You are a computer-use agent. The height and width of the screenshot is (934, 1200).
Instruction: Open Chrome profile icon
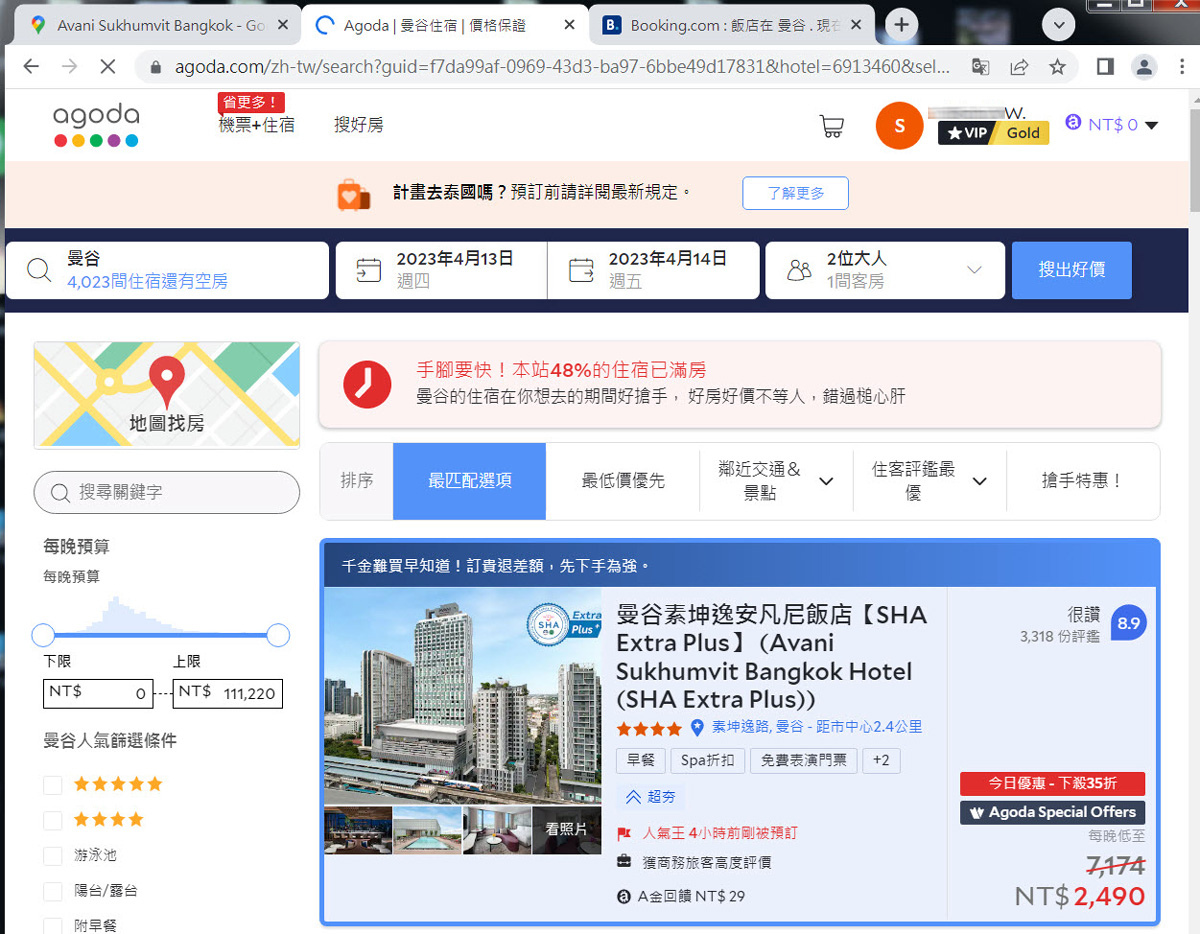[x=1144, y=67]
